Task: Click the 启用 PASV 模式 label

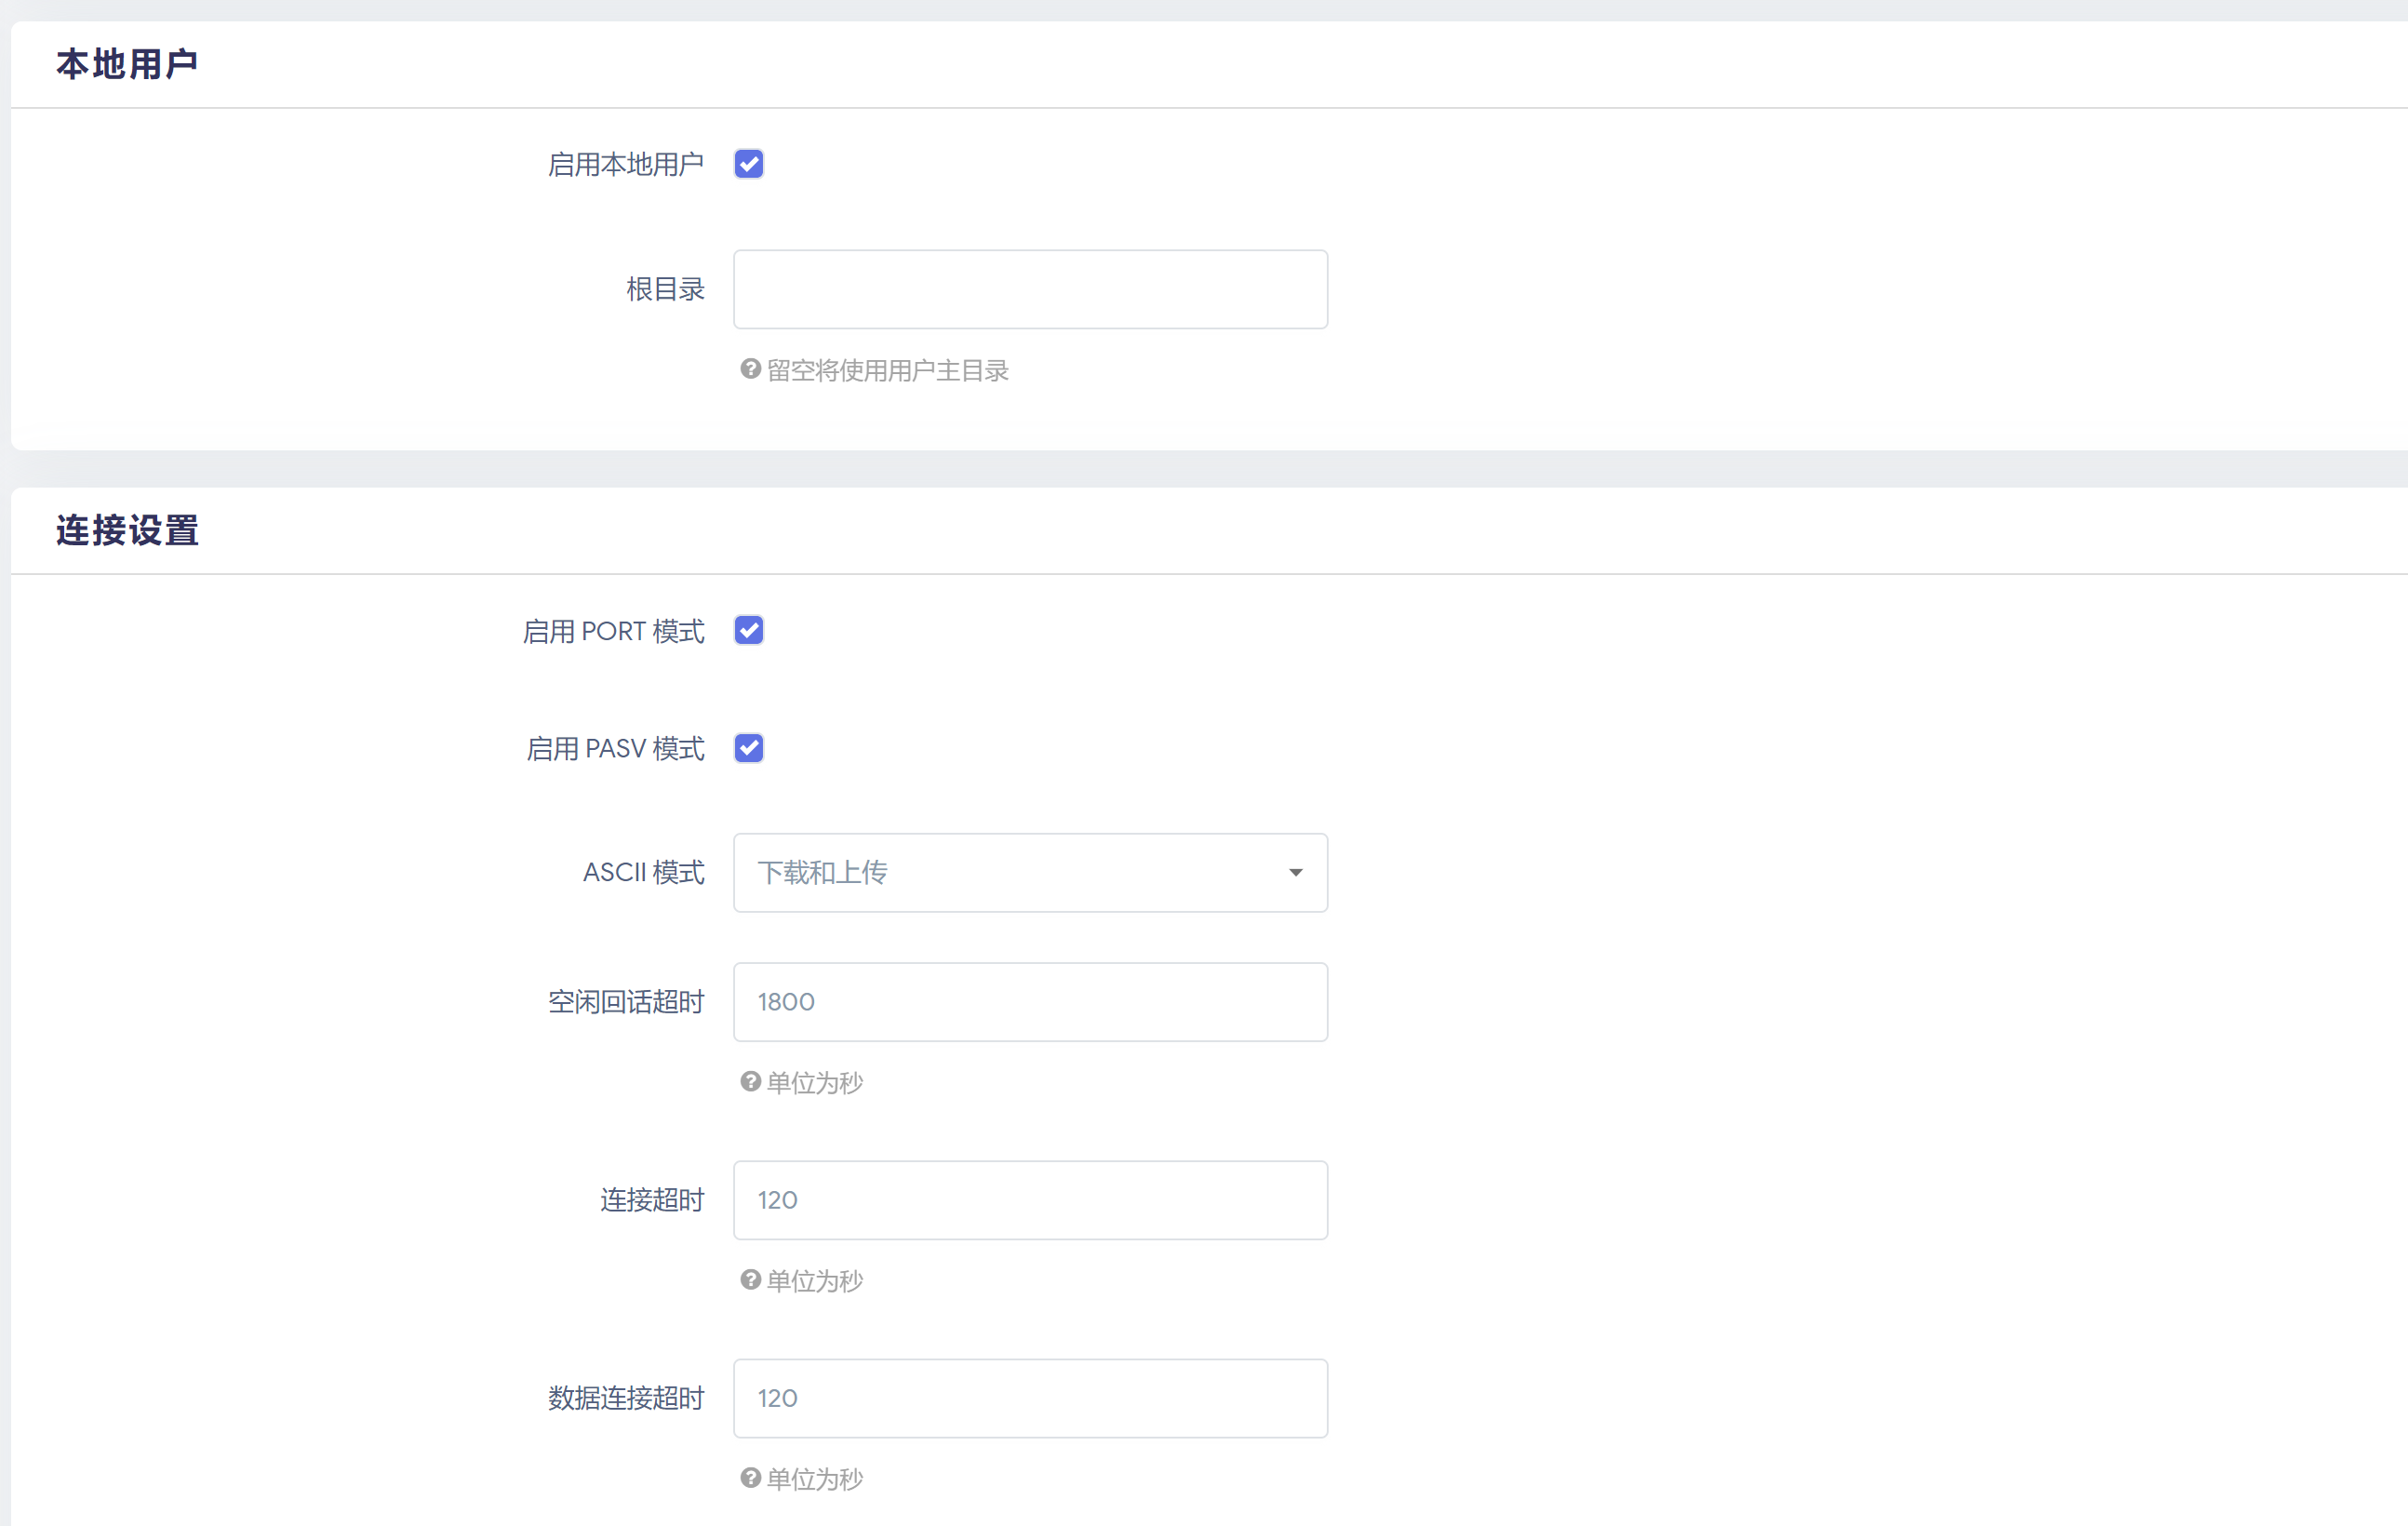Action: tap(615, 748)
